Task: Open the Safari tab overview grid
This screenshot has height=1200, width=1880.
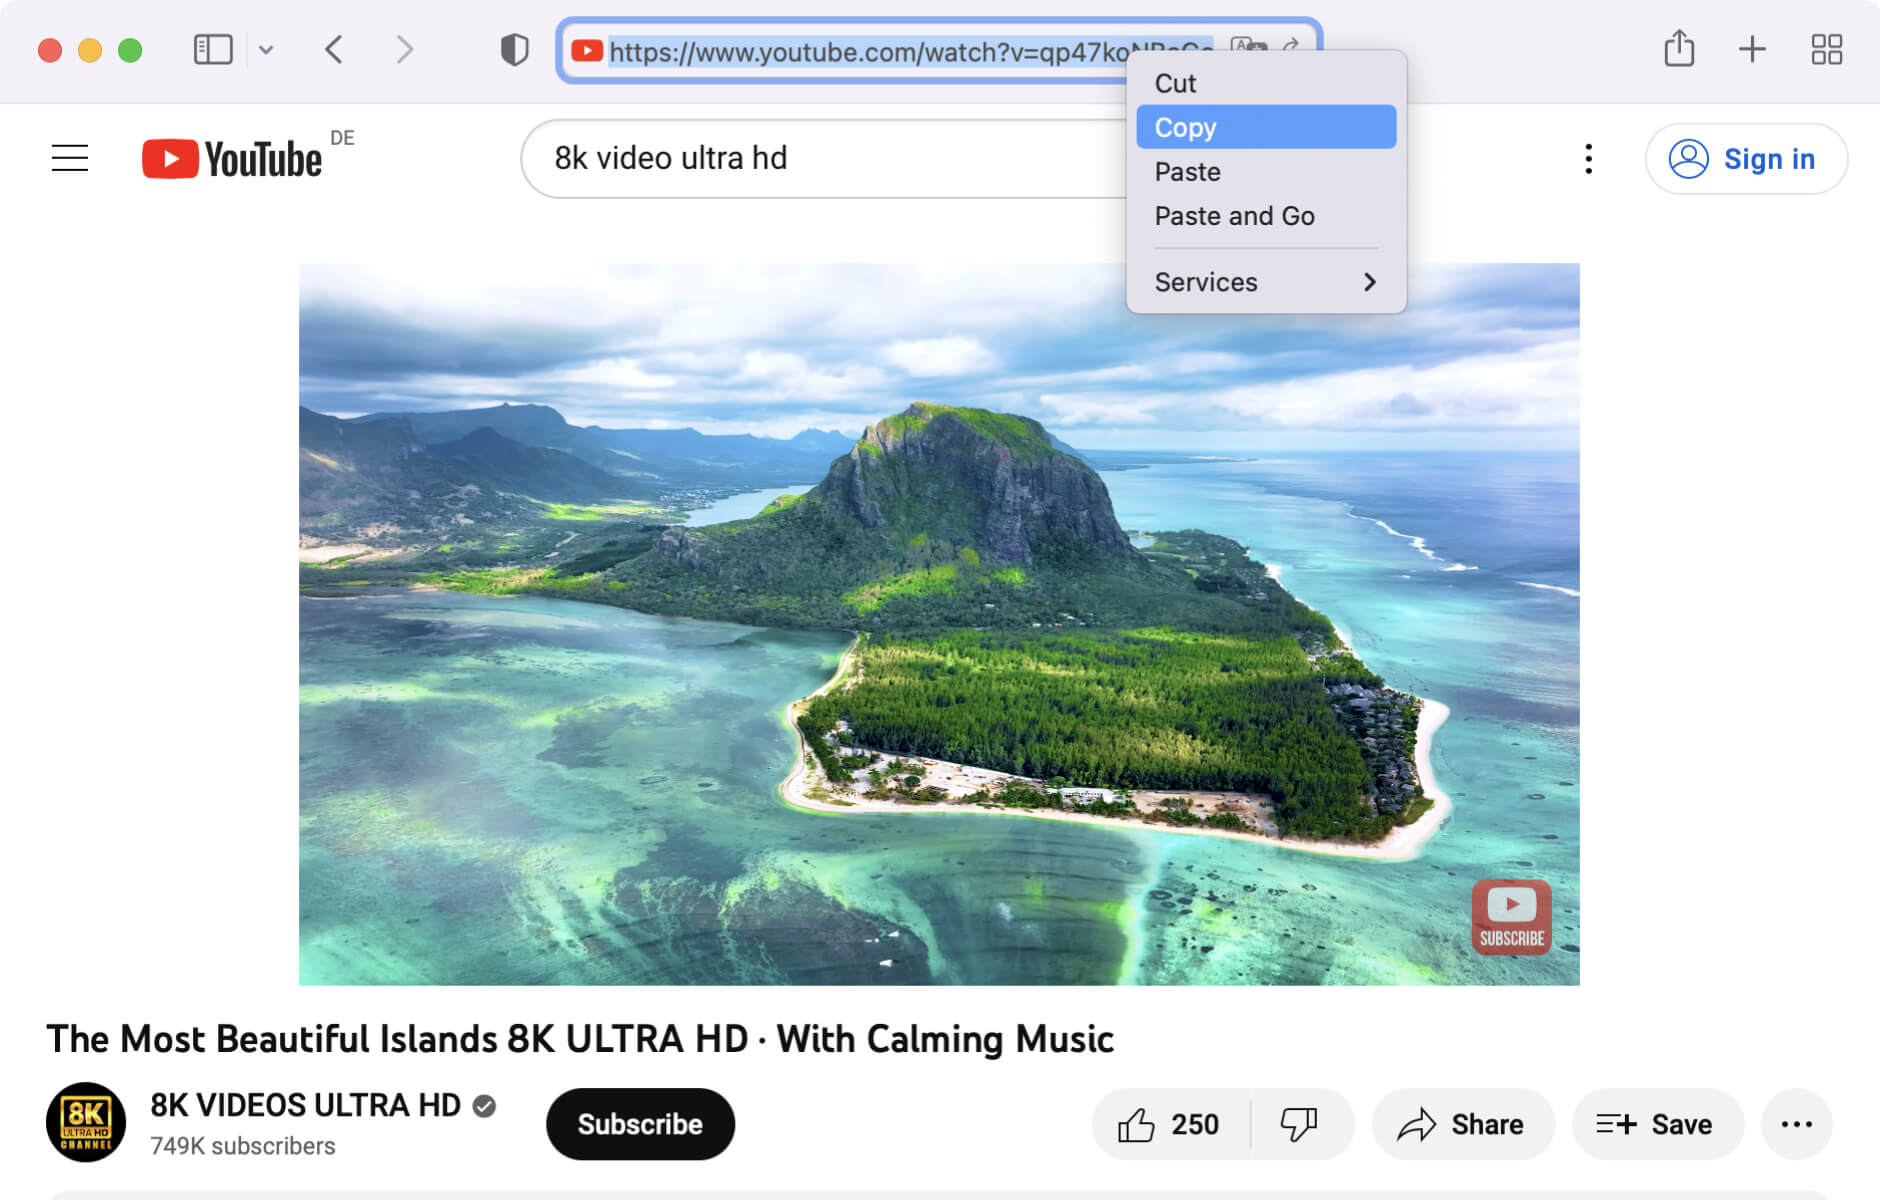Action: coord(1826,49)
